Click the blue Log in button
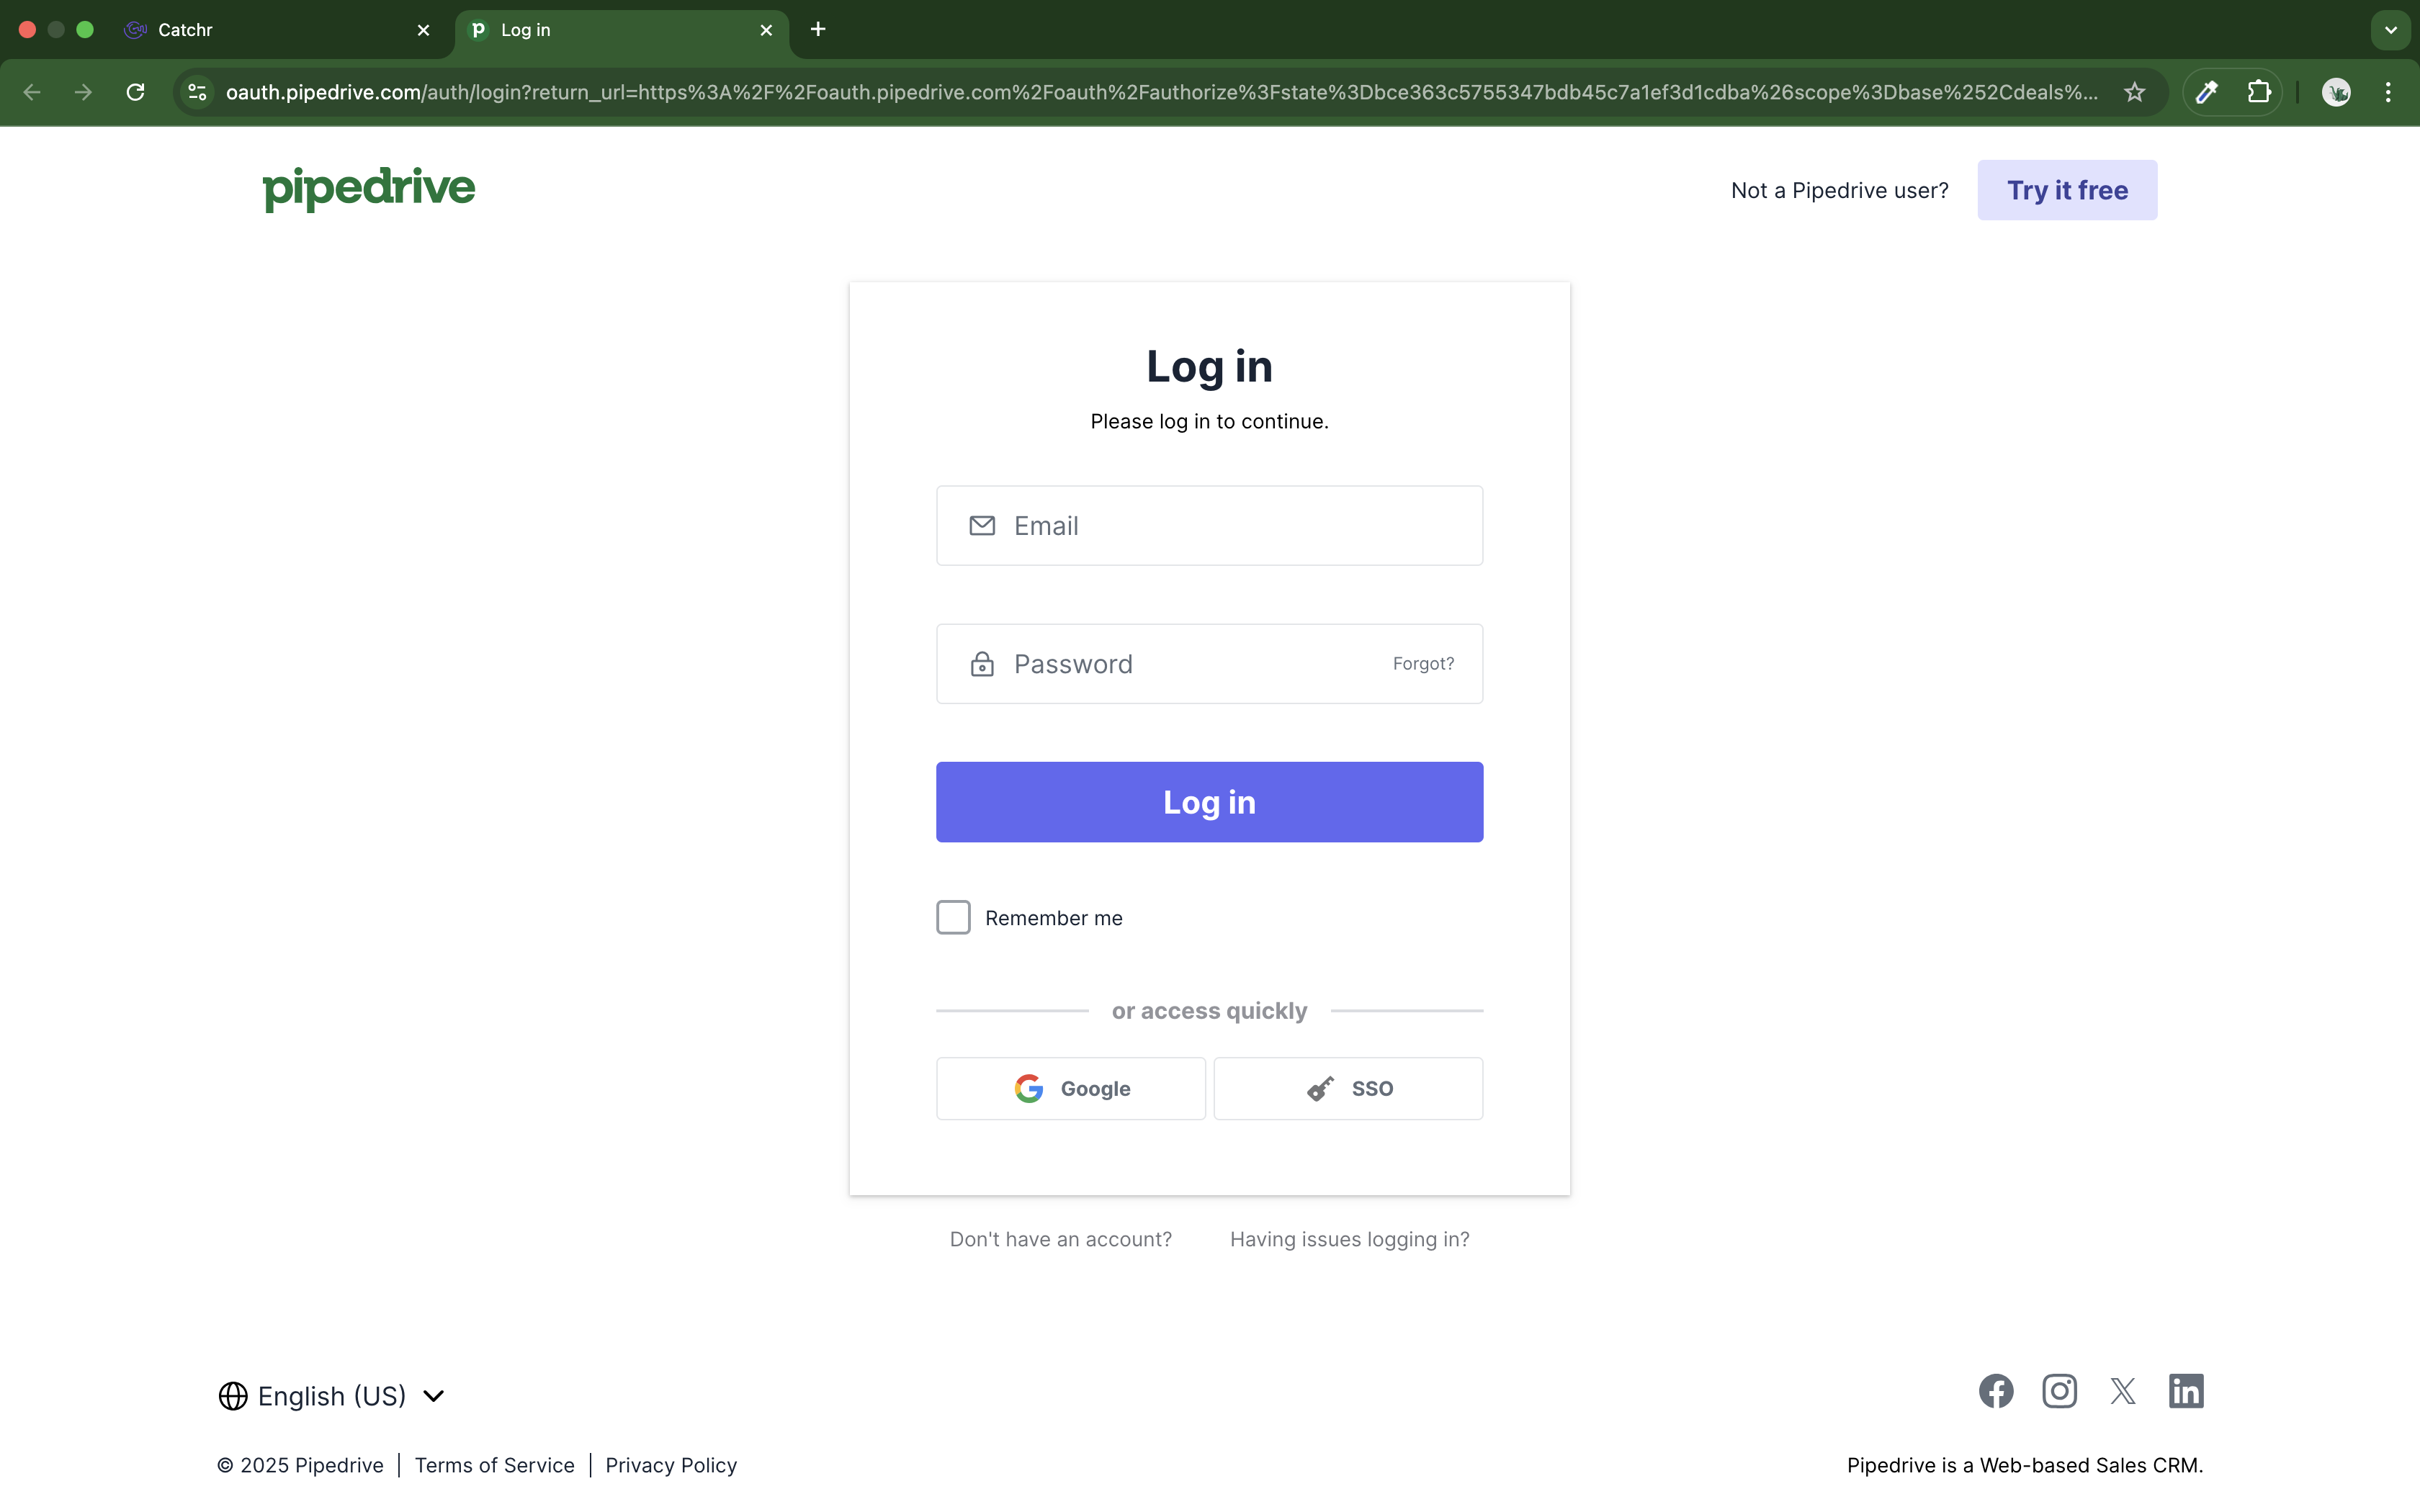 pyautogui.click(x=1209, y=802)
